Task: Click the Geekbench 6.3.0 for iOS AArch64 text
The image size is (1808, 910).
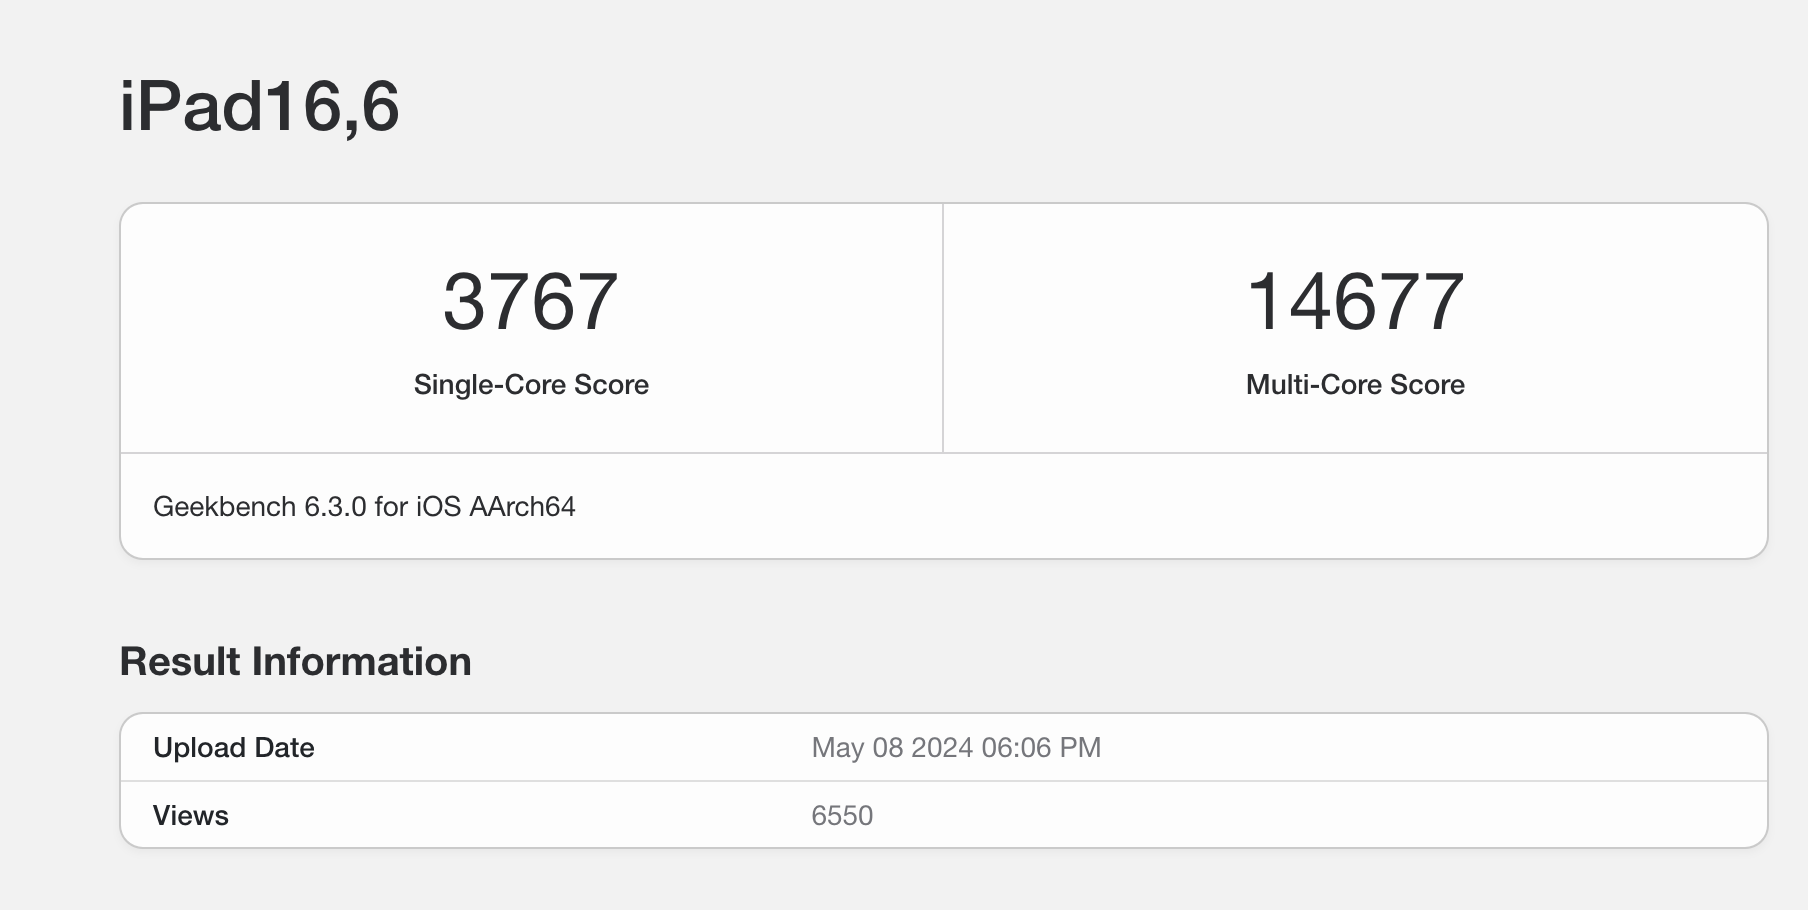Action: (364, 507)
